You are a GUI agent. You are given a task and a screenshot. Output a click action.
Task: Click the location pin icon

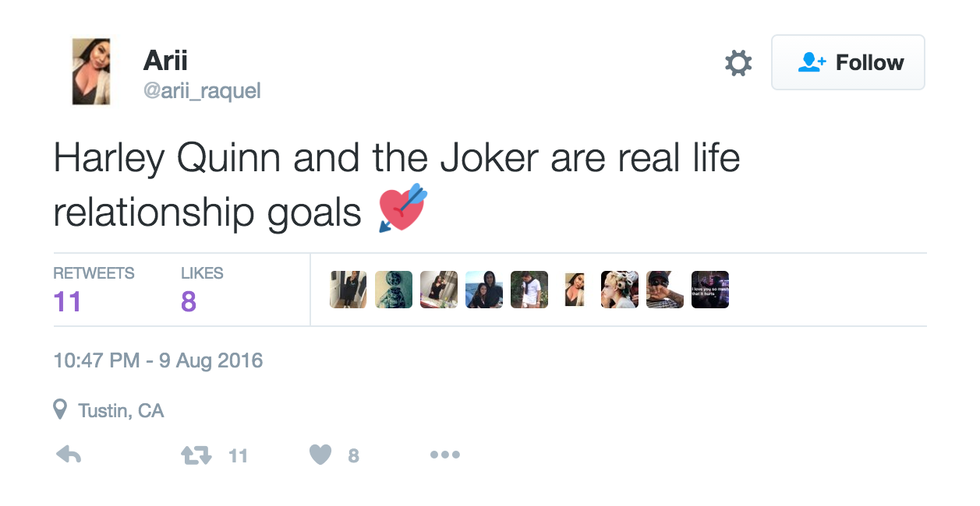click(x=62, y=410)
